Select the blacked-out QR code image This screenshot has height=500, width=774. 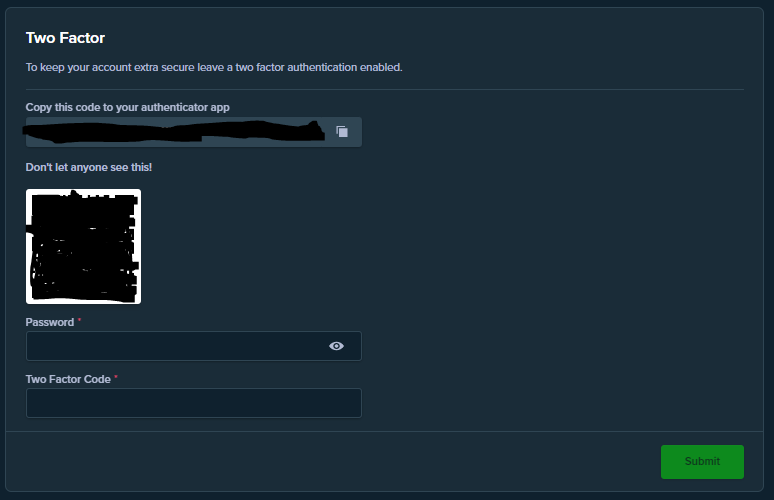[83, 246]
